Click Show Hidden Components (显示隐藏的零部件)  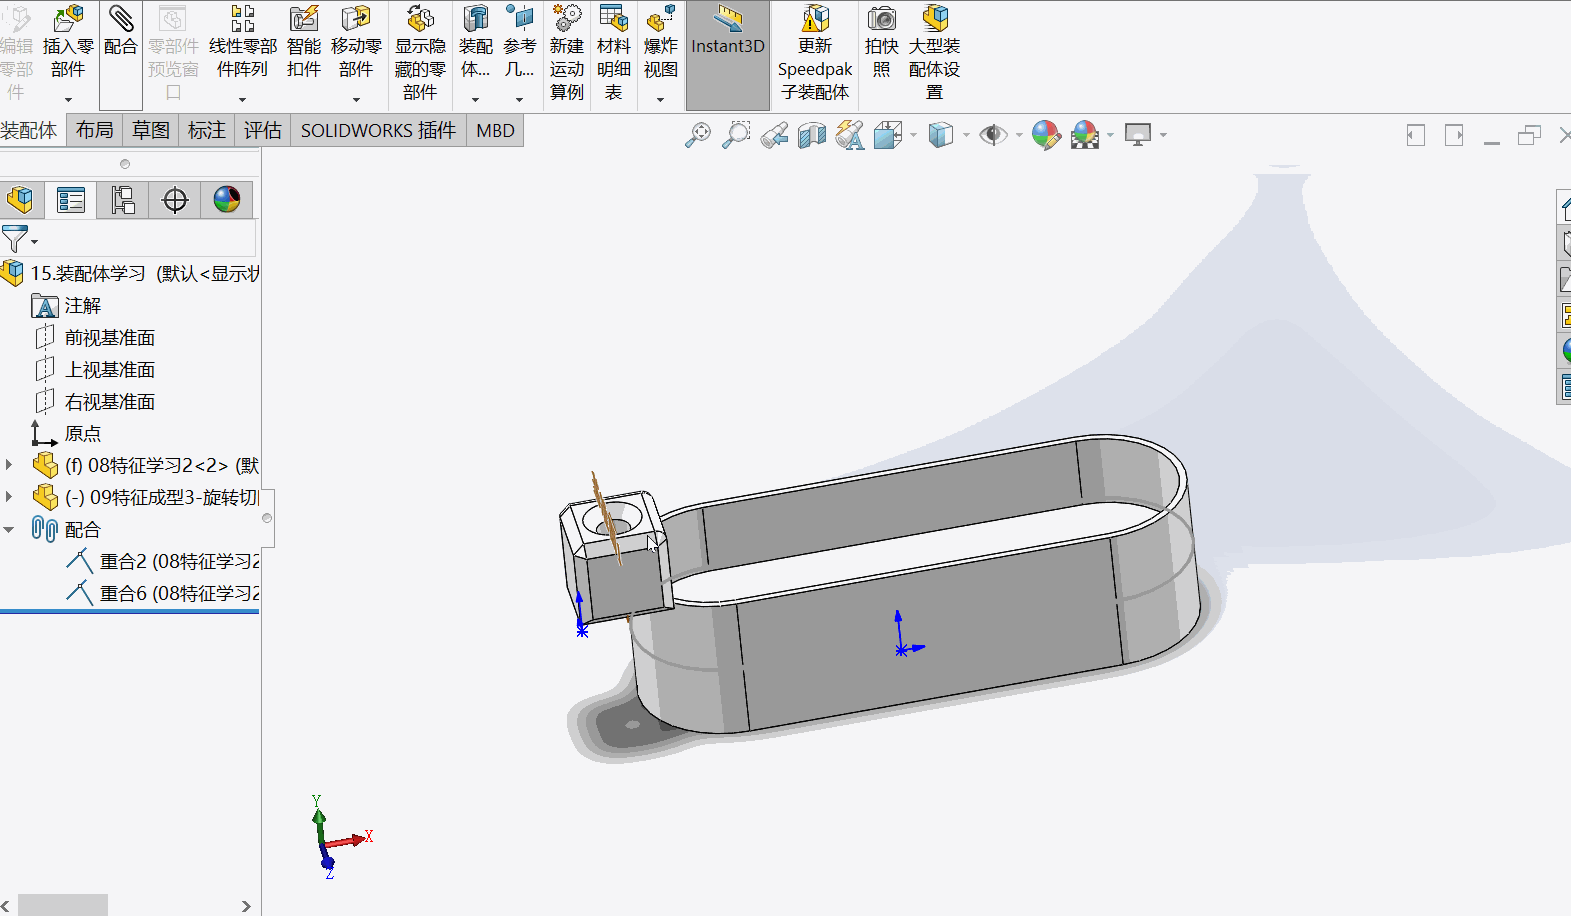[x=420, y=53]
